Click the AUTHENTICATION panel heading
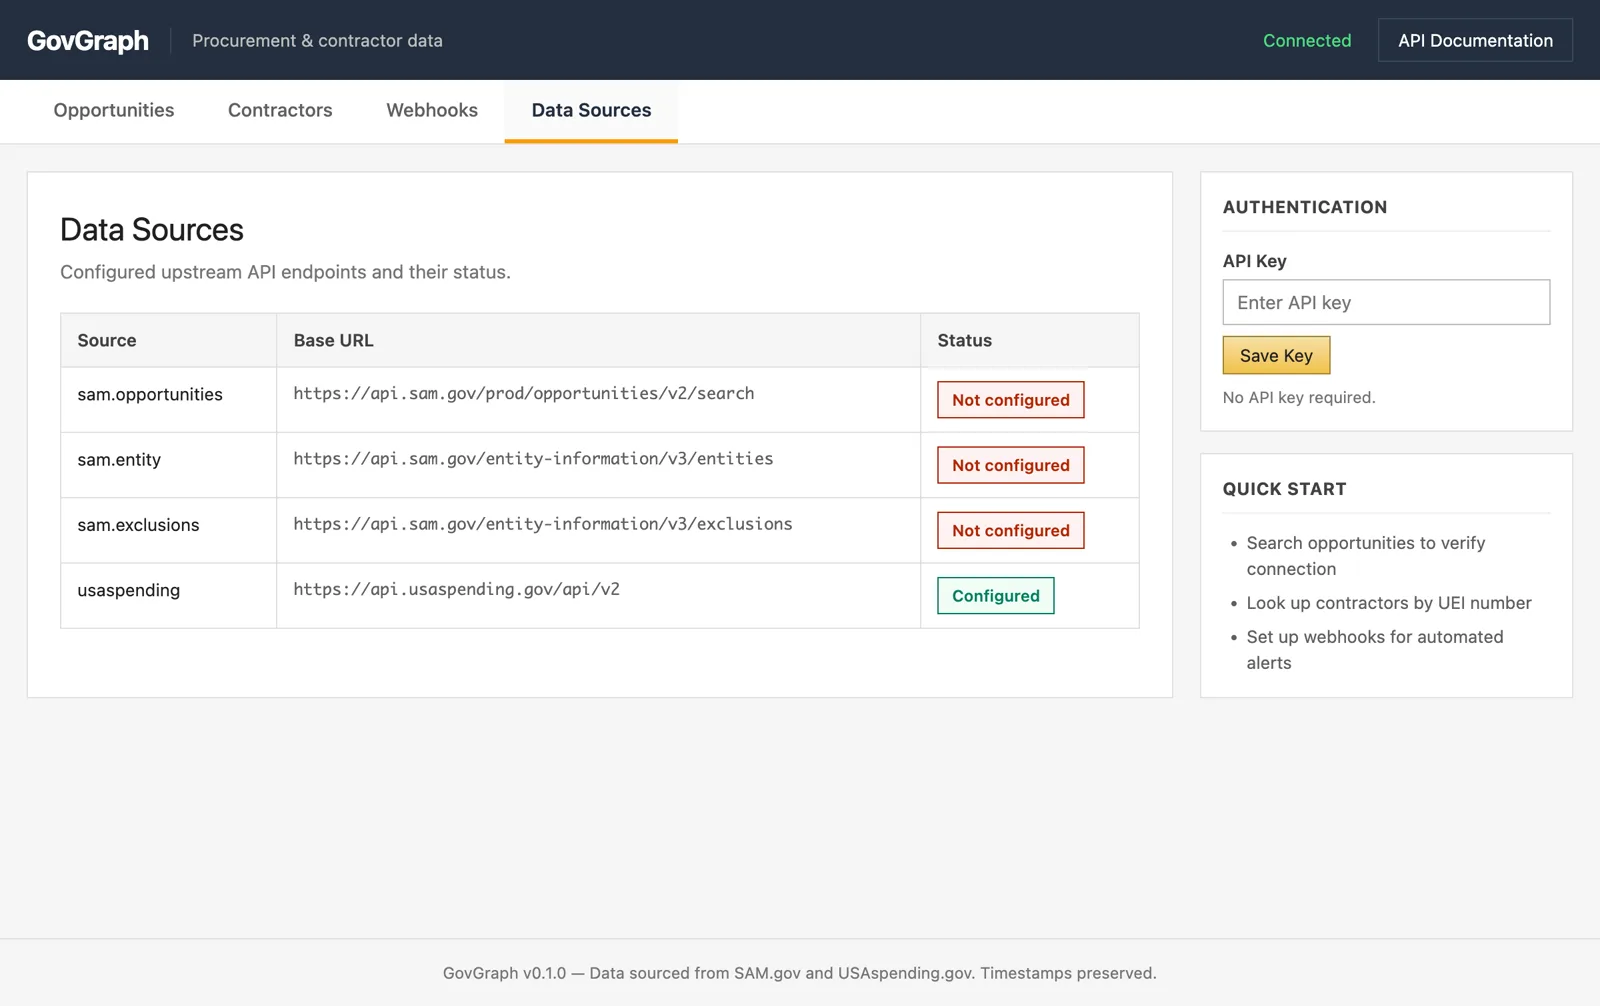The width and height of the screenshot is (1600, 1006). [1305, 207]
